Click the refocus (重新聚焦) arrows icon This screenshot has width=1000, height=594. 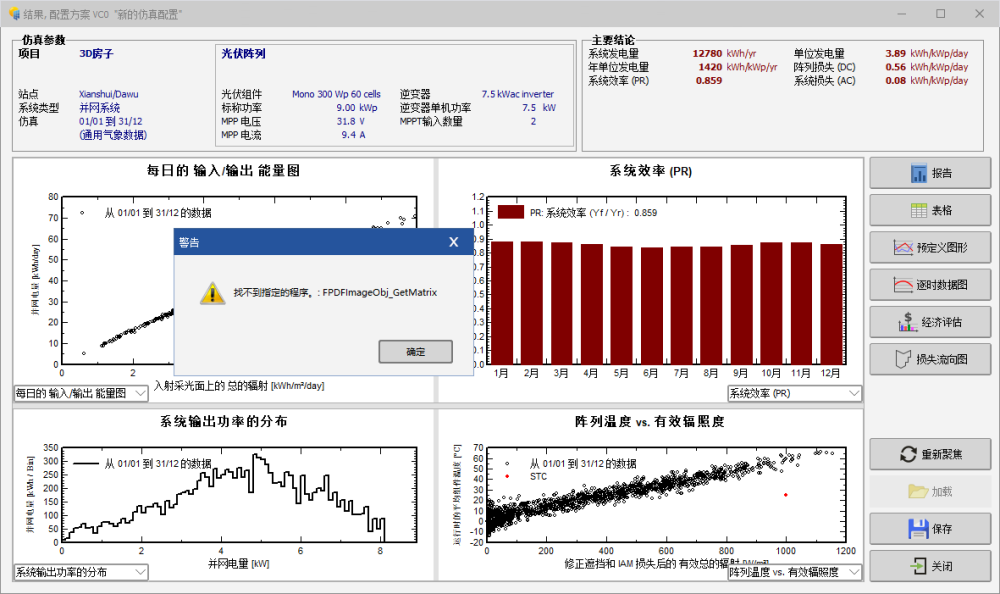pyautogui.click(x=908, y=454)
